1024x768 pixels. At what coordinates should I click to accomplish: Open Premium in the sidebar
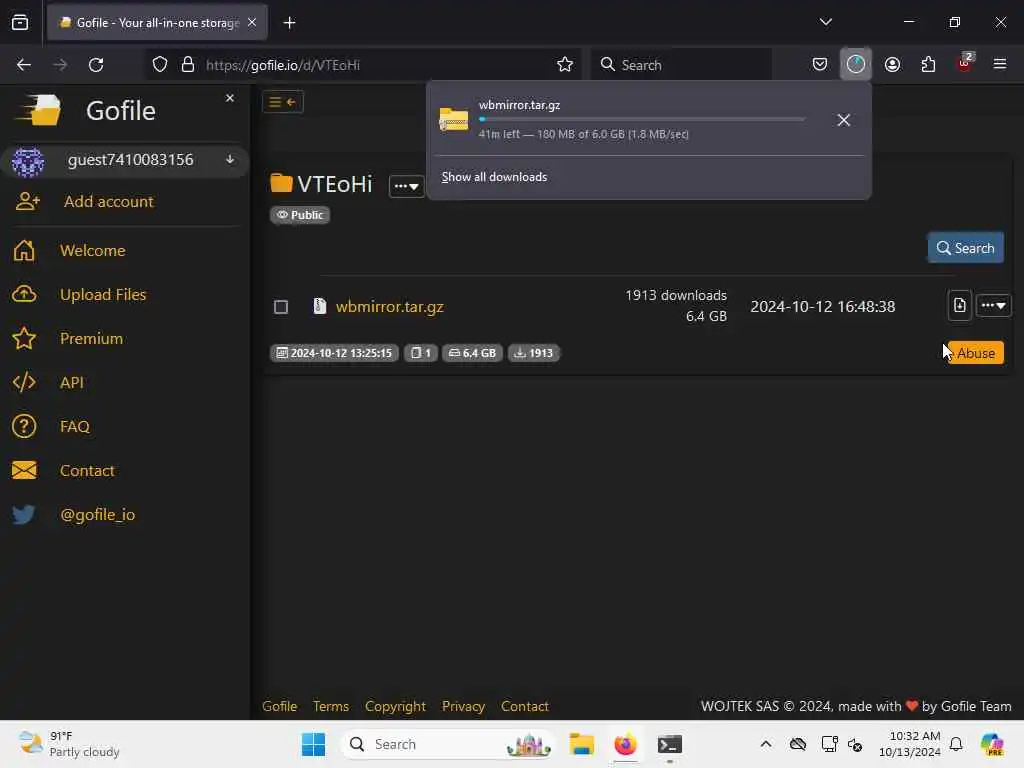[91, 338]
